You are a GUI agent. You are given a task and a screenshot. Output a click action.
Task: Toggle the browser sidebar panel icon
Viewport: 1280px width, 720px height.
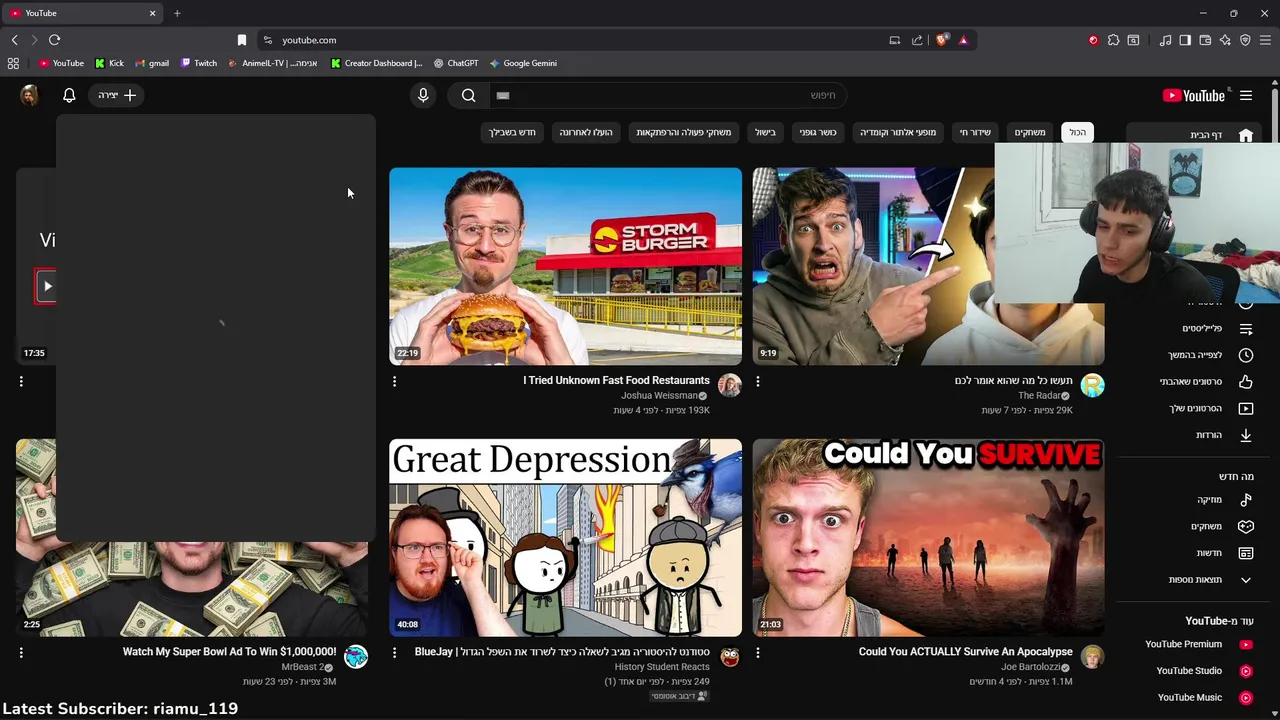1185,40
